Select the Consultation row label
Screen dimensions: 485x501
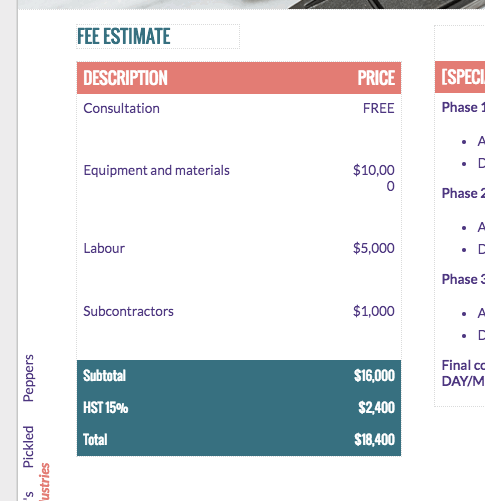(121, 108)
